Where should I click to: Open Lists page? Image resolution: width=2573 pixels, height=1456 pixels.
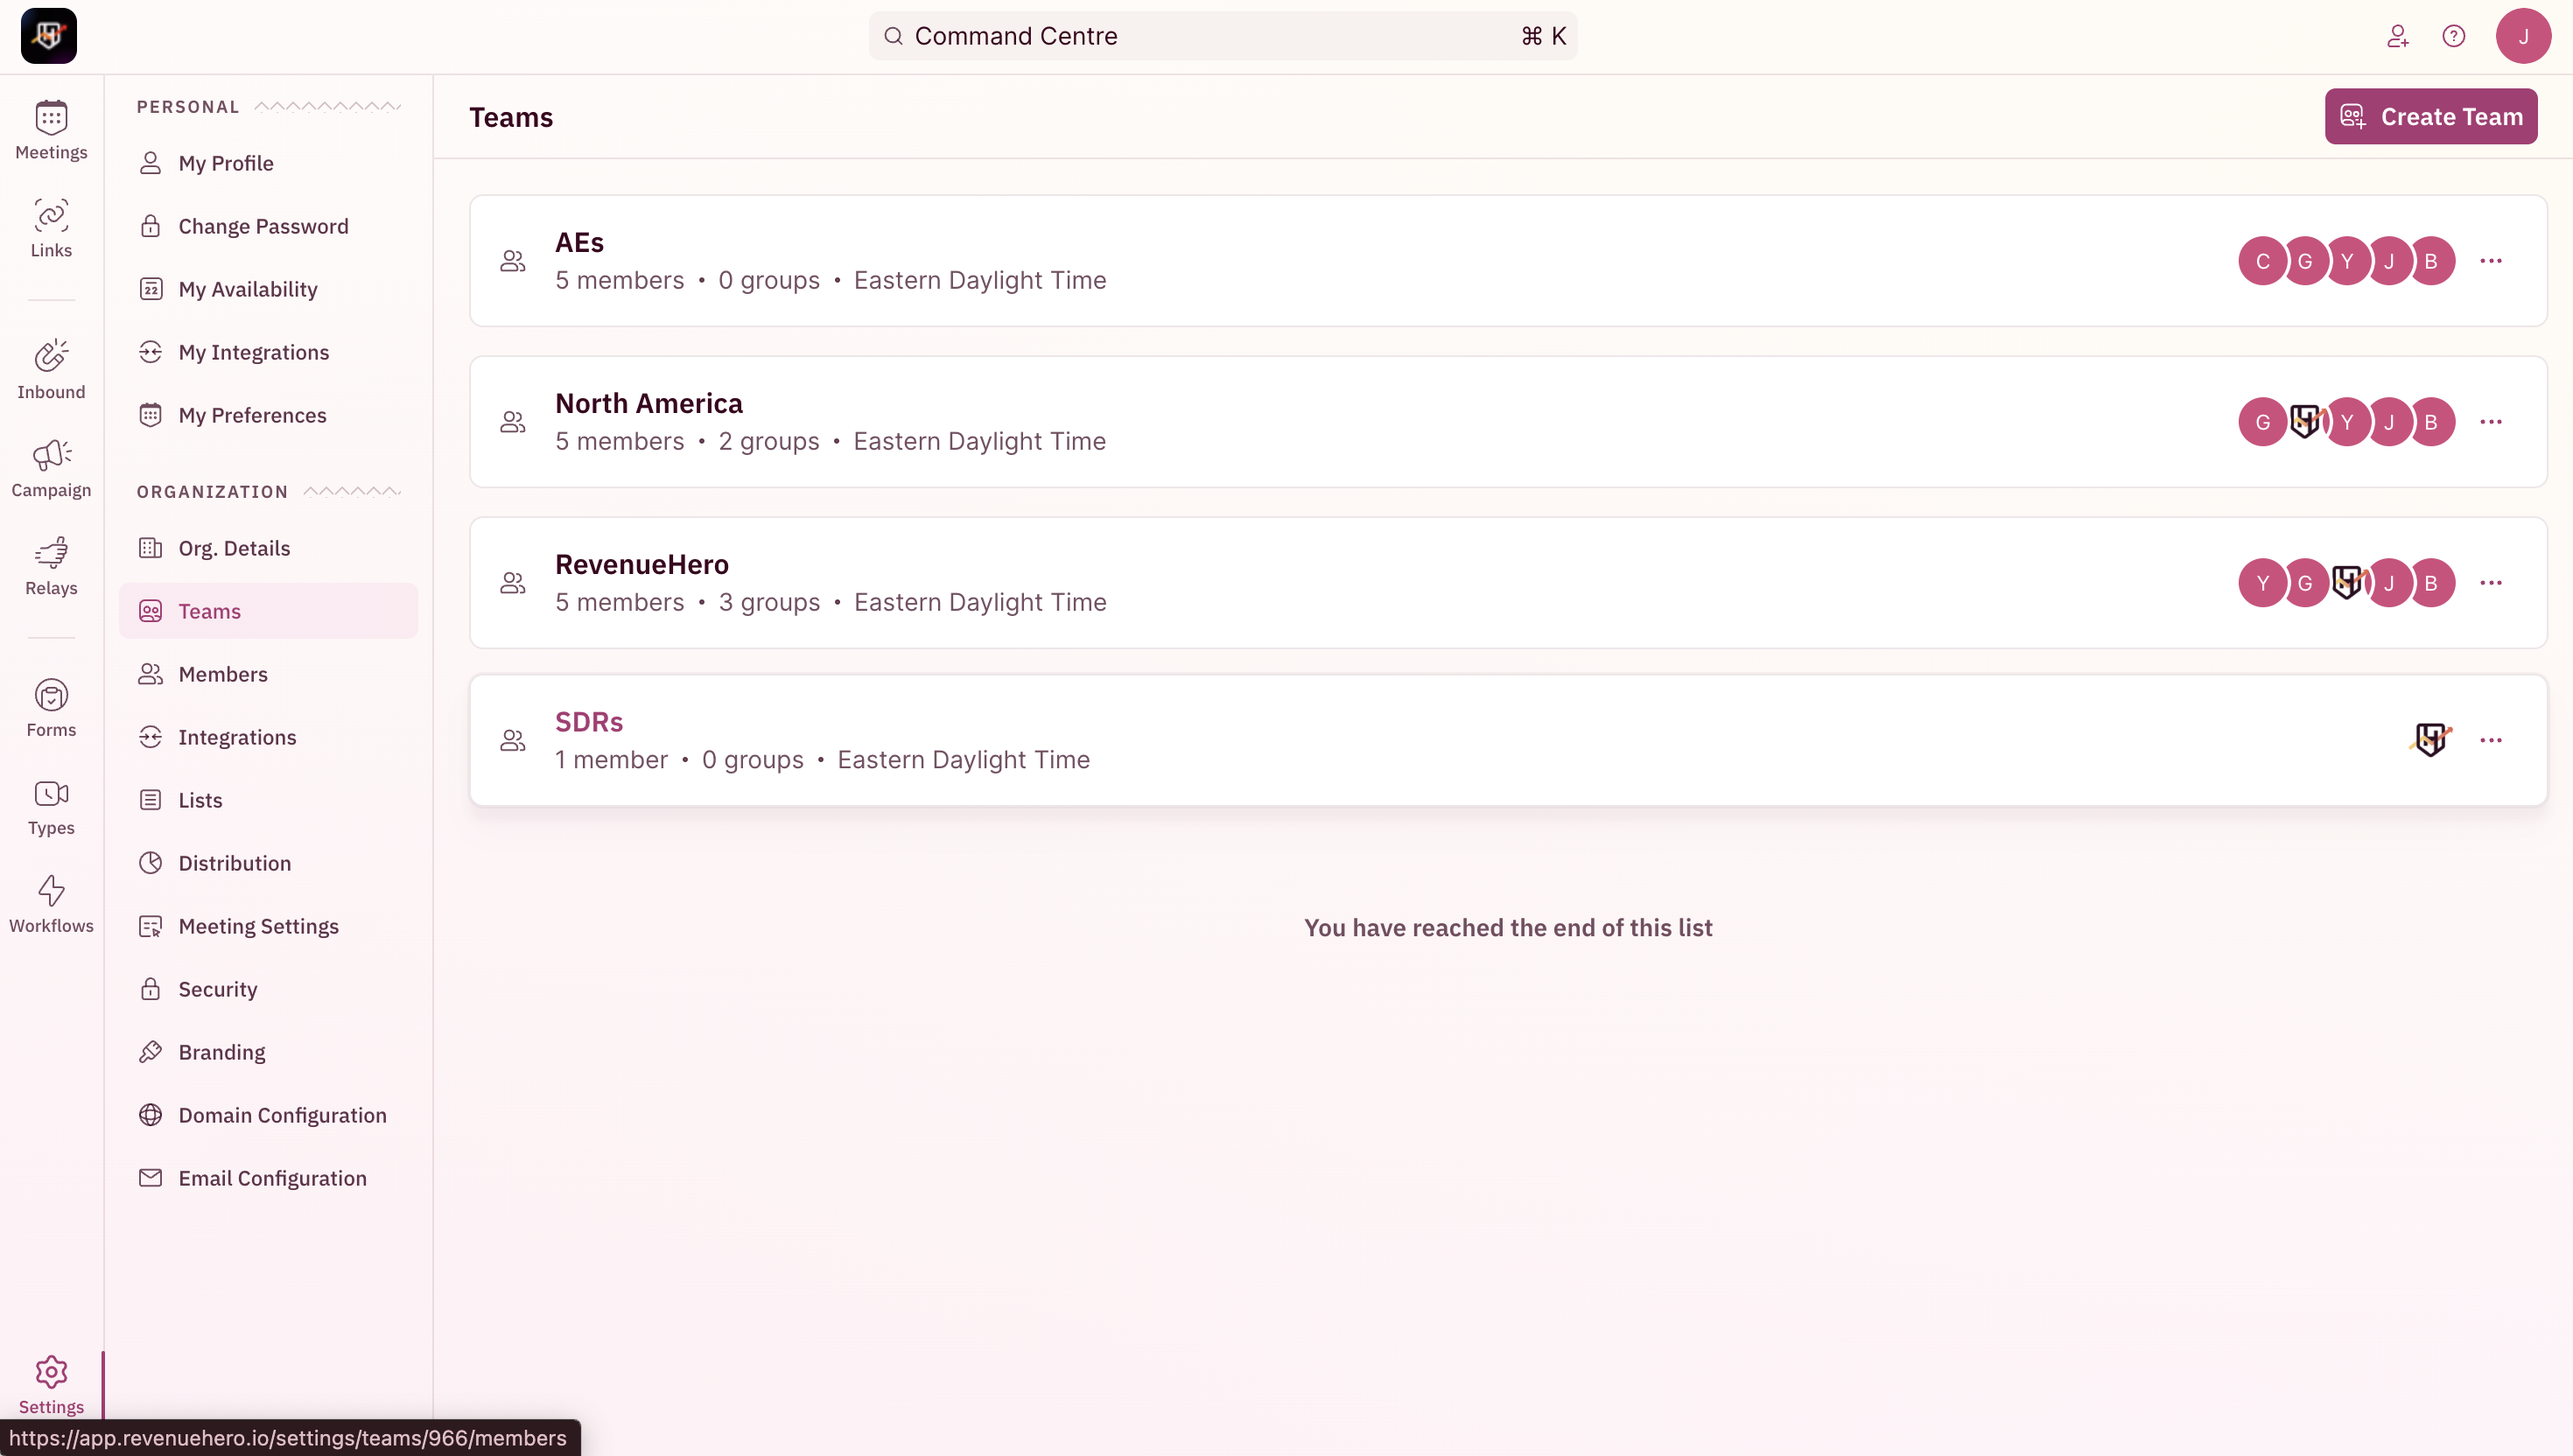(x=268, y=800)
